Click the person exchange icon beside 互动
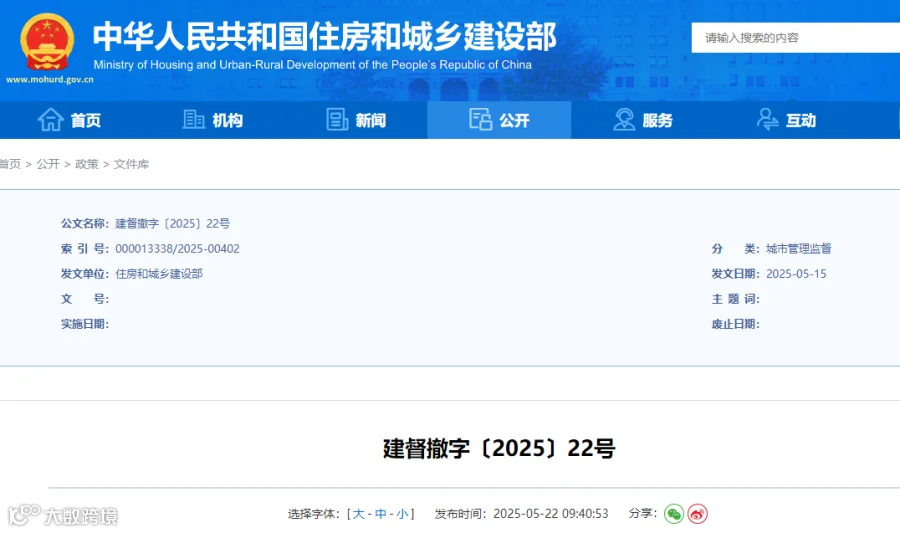The width and height of the screenshot is (900, 533). tap(767, 119)
